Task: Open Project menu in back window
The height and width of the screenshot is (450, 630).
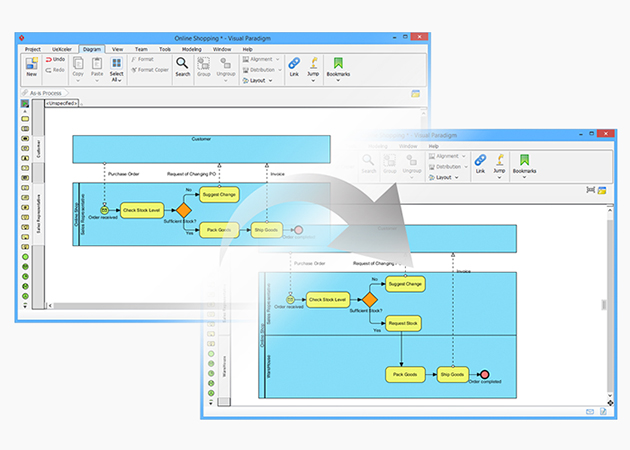Action: click(x=33, y=49)
